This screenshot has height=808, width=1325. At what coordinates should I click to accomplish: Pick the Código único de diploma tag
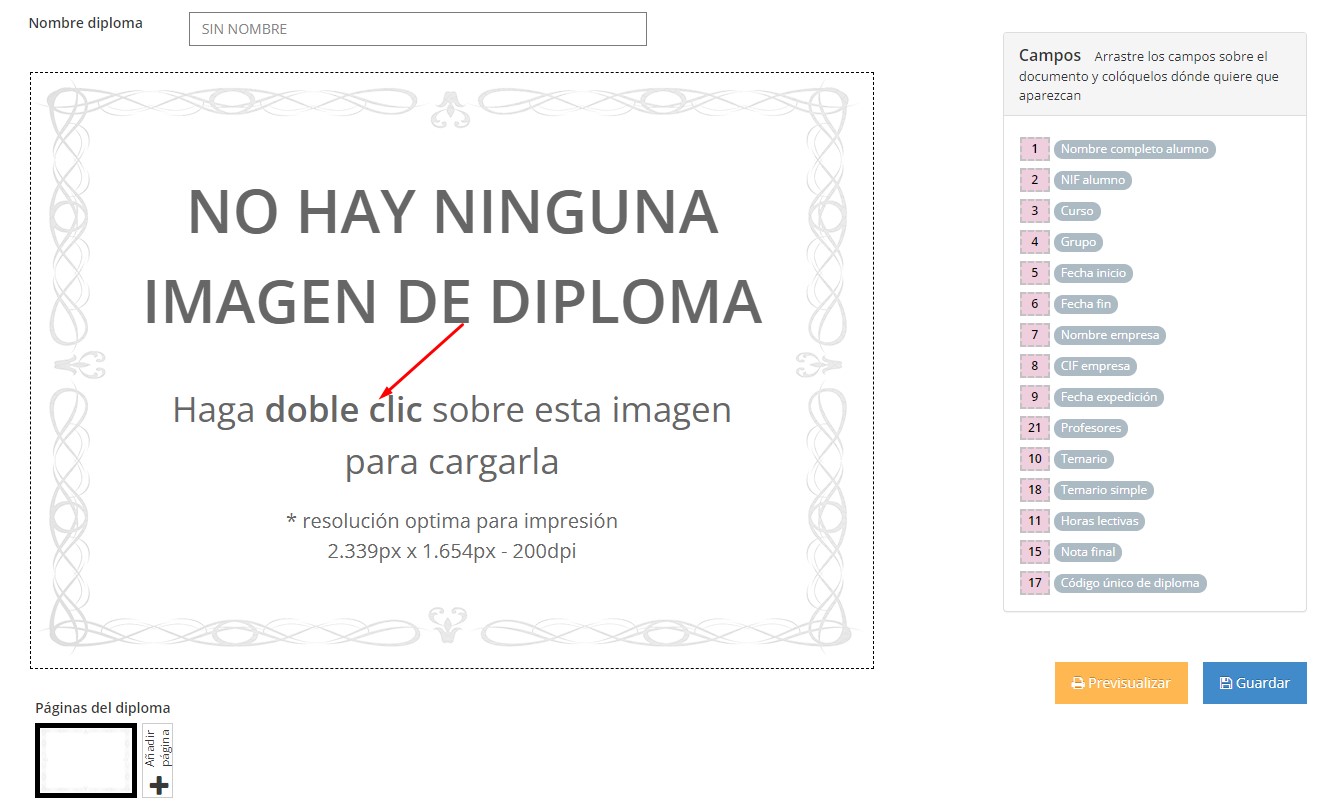1130,583
